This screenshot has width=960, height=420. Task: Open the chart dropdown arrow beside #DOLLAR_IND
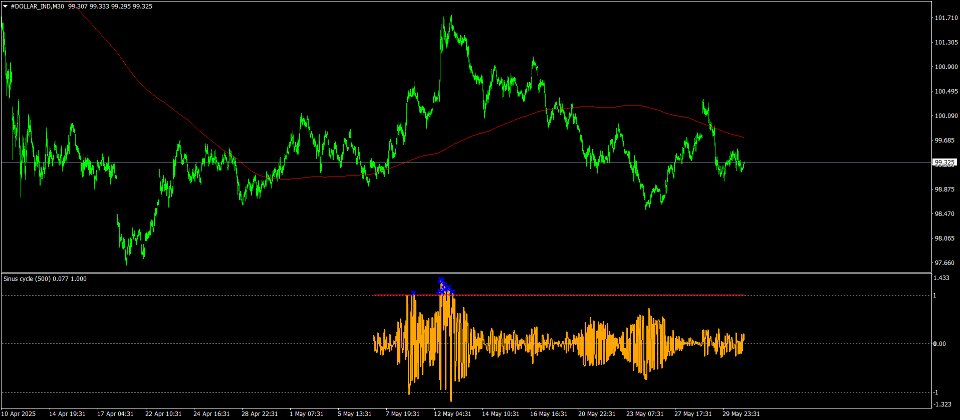5,6
